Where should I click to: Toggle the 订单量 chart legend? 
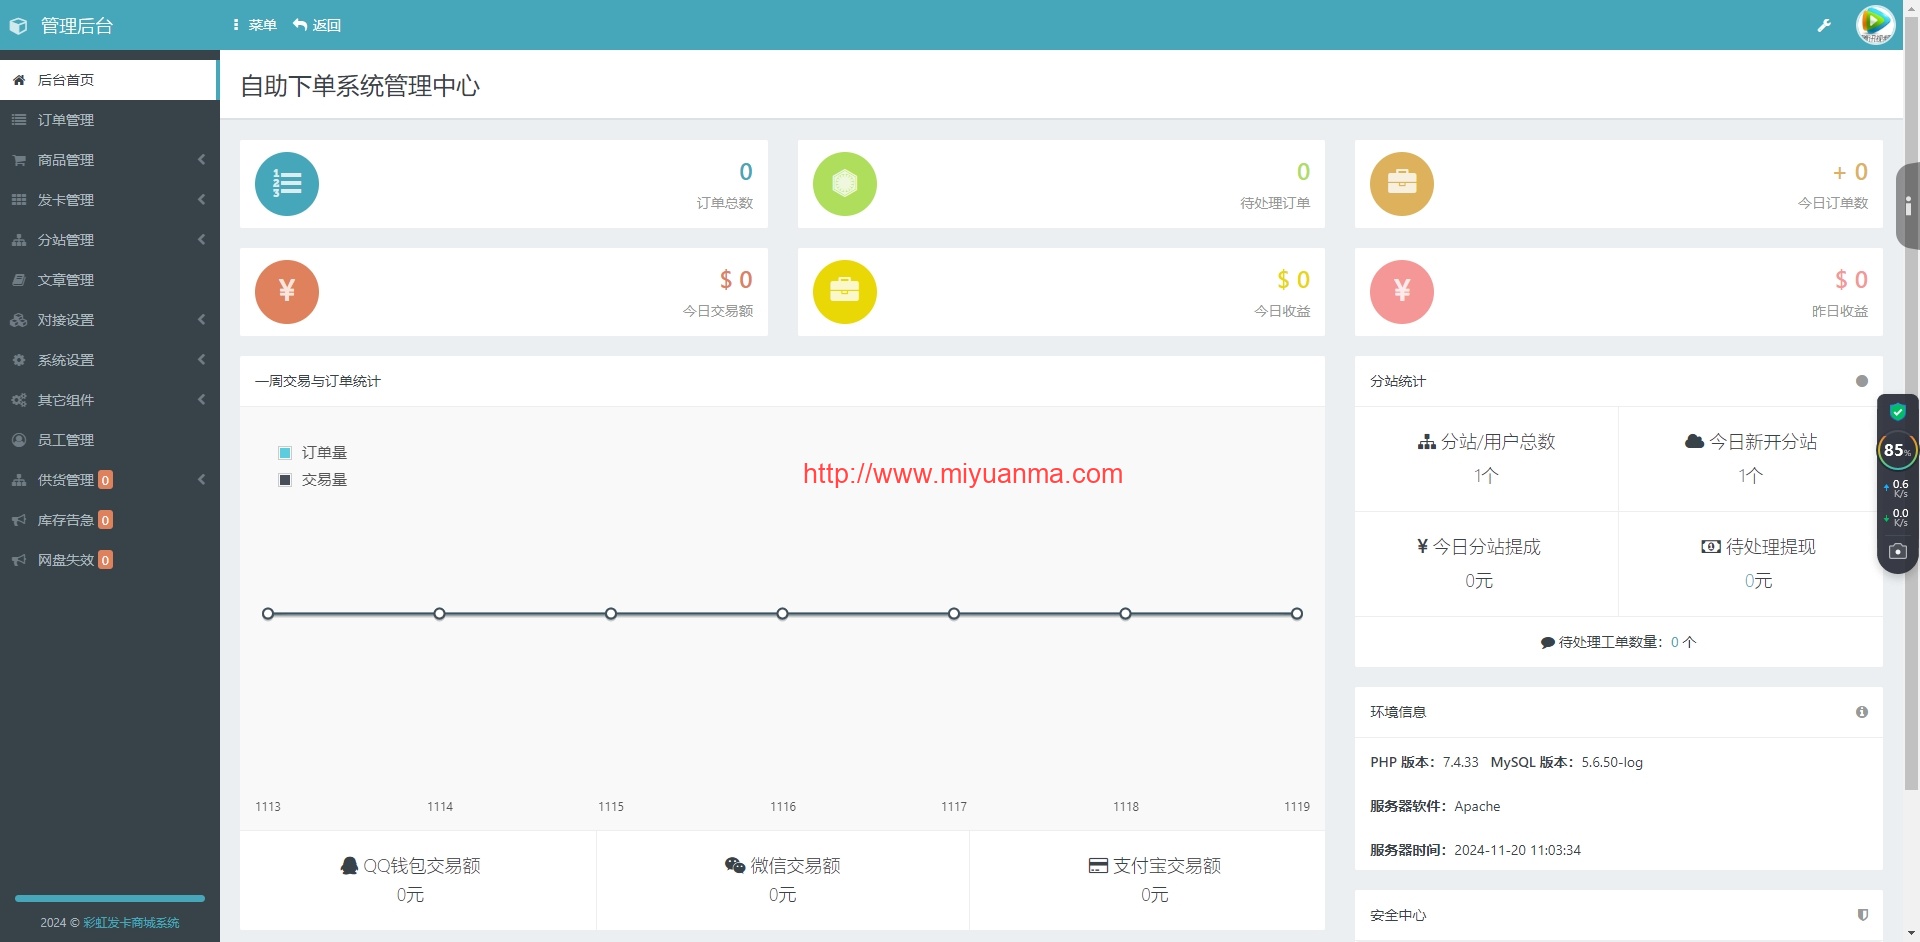[313, 453]
